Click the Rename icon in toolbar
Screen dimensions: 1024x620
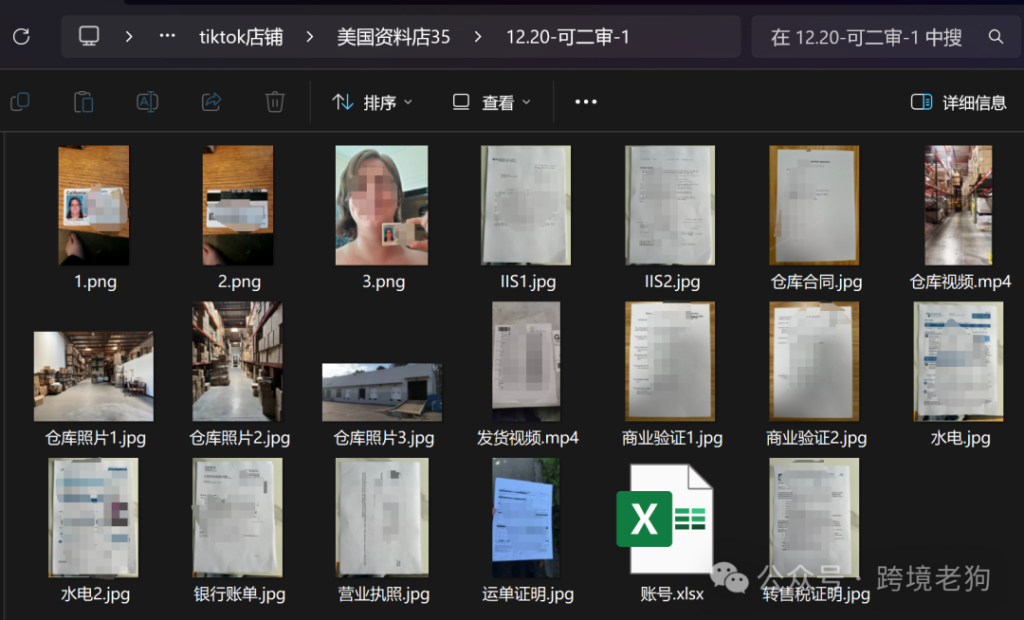[x=147, y=102]
